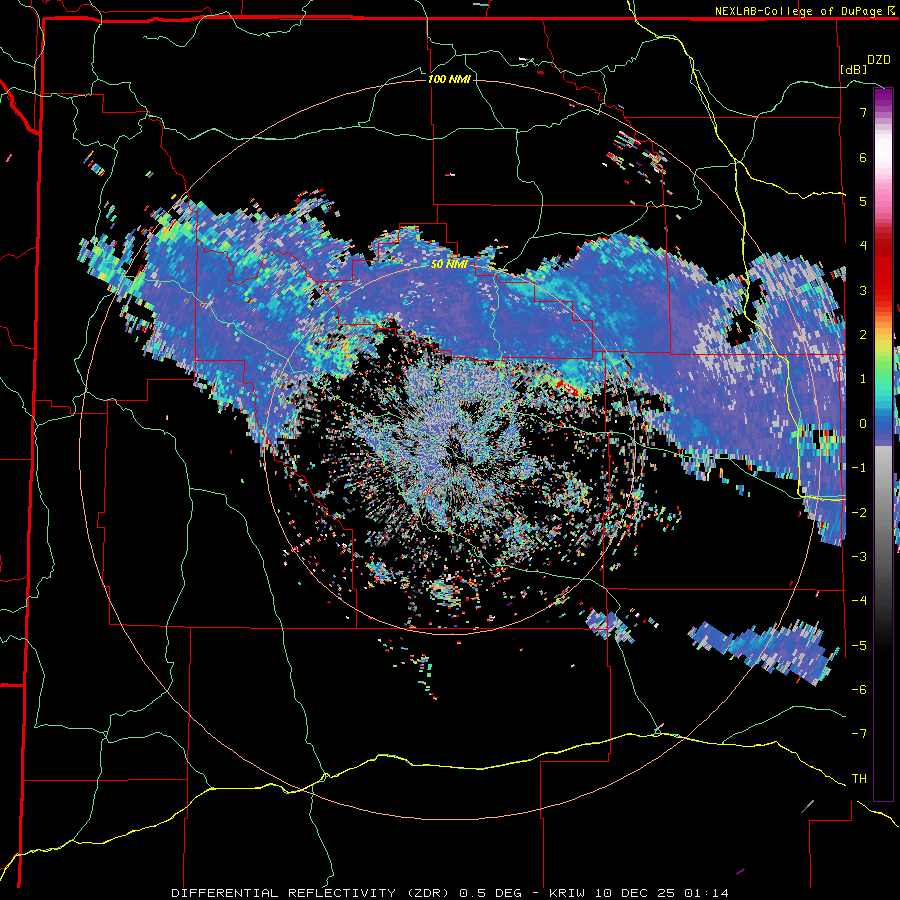Viewport: 900px width, 900px height.
Task: Click the ZDR color scale bar
Action: coord(883,444)
